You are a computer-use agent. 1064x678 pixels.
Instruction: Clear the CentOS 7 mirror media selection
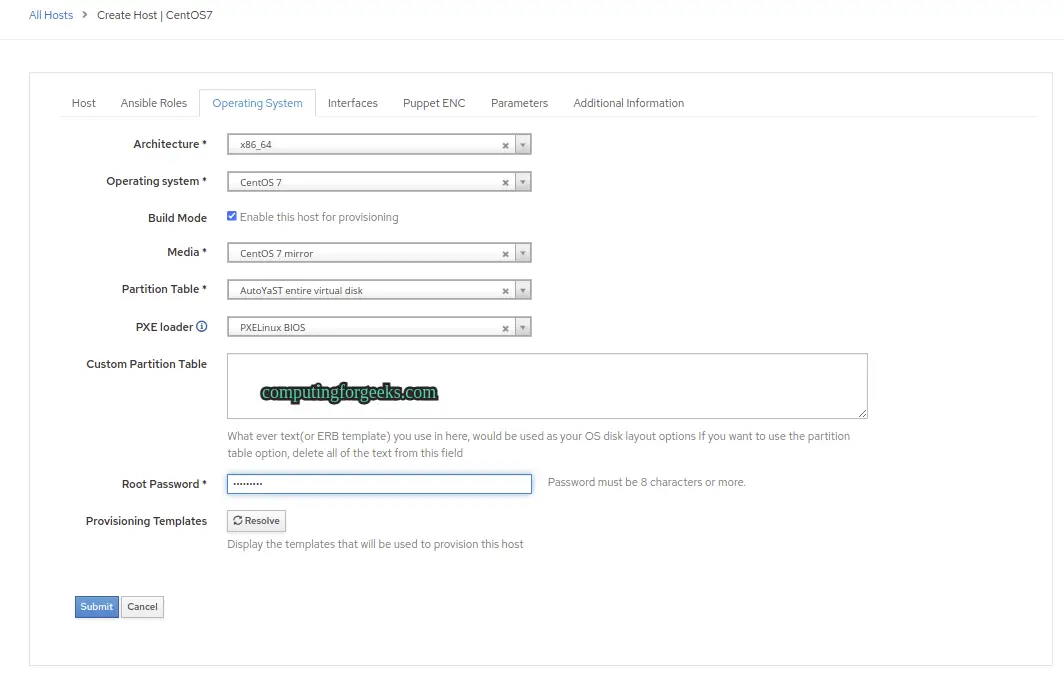(x=506, y=254)
